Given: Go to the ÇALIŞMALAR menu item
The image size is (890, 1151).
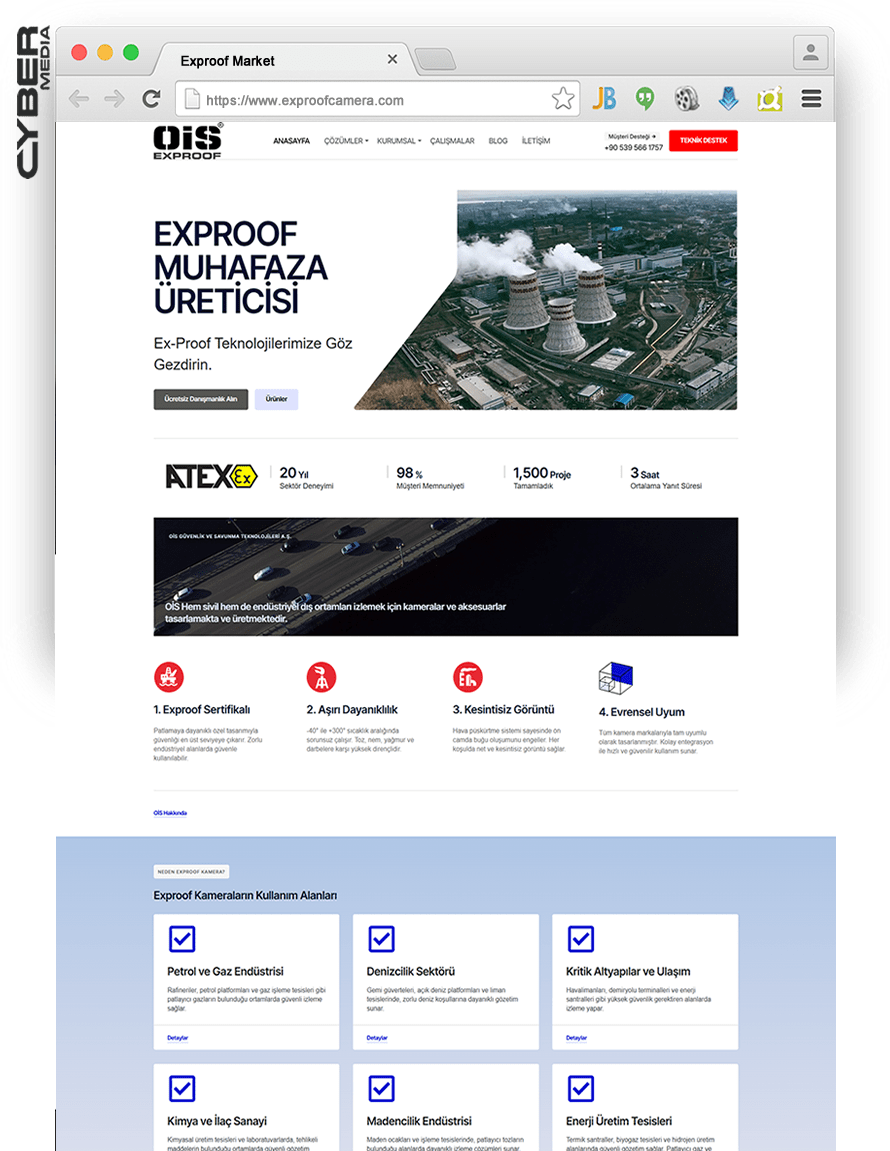Looking at the screenshot, I should click(452, 141).
